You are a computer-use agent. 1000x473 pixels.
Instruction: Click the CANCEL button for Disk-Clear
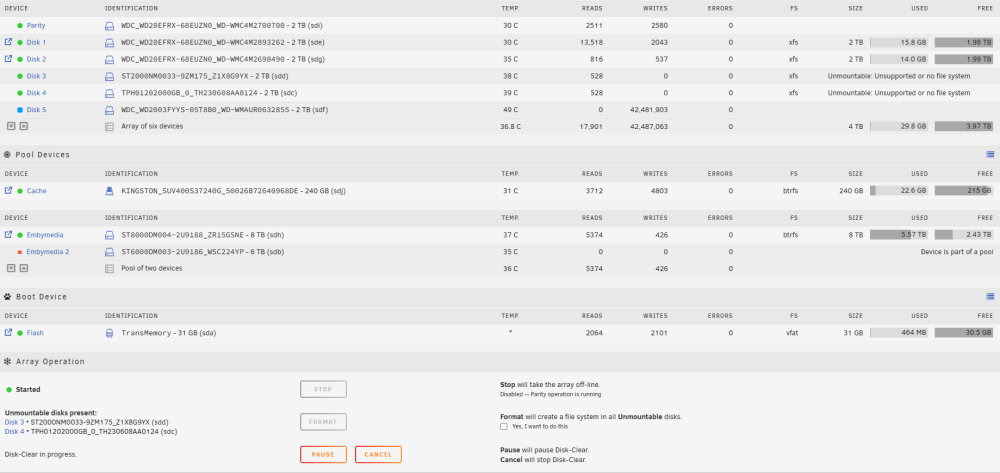[378, 455]
